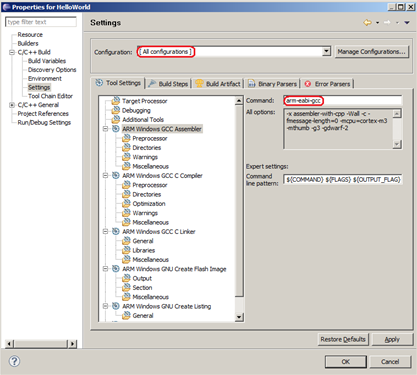Screen dimensions: 417x375
Task: Click the Command line pattern field
Action: click(343, 179)
